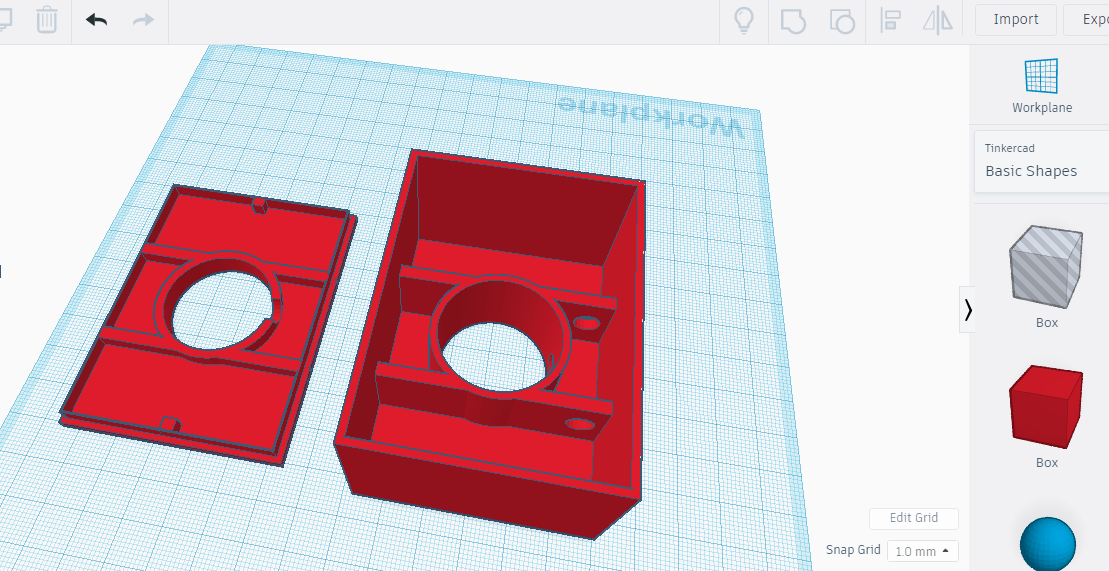The height and width of the screenshot is (571, 1109).
Task: Click the Ungroup shapes icon
Action: (x=842, y=21)
